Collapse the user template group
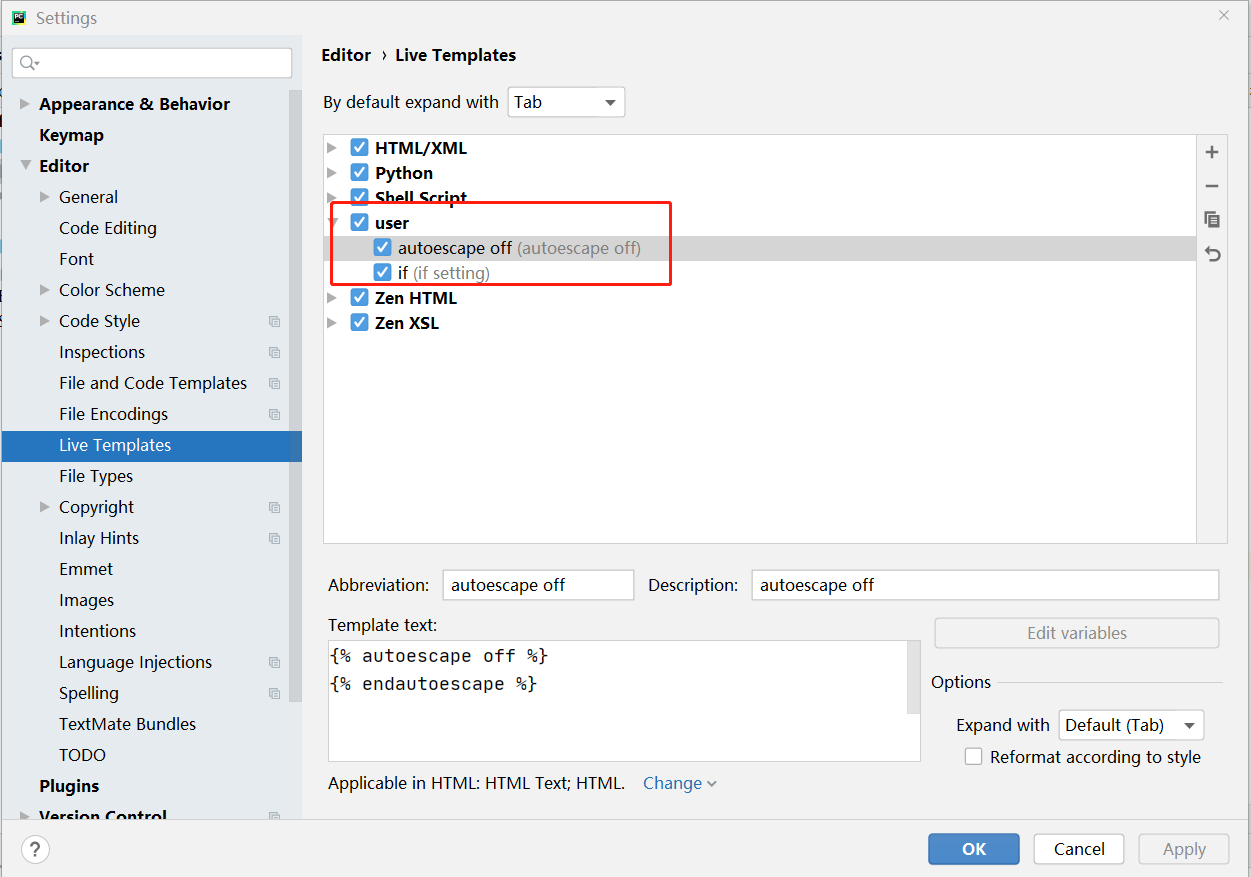 [333, 222]
